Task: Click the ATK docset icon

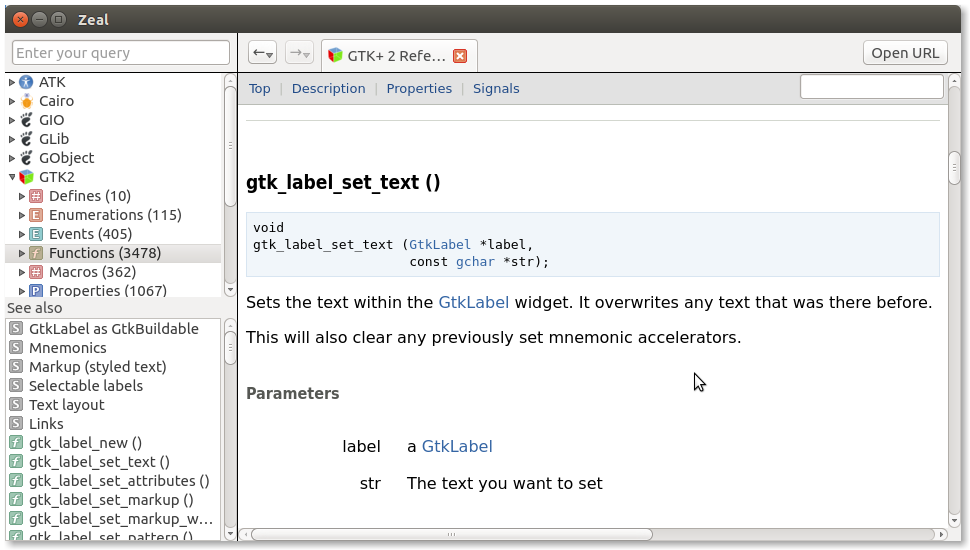Action: (x=26, y=82)
